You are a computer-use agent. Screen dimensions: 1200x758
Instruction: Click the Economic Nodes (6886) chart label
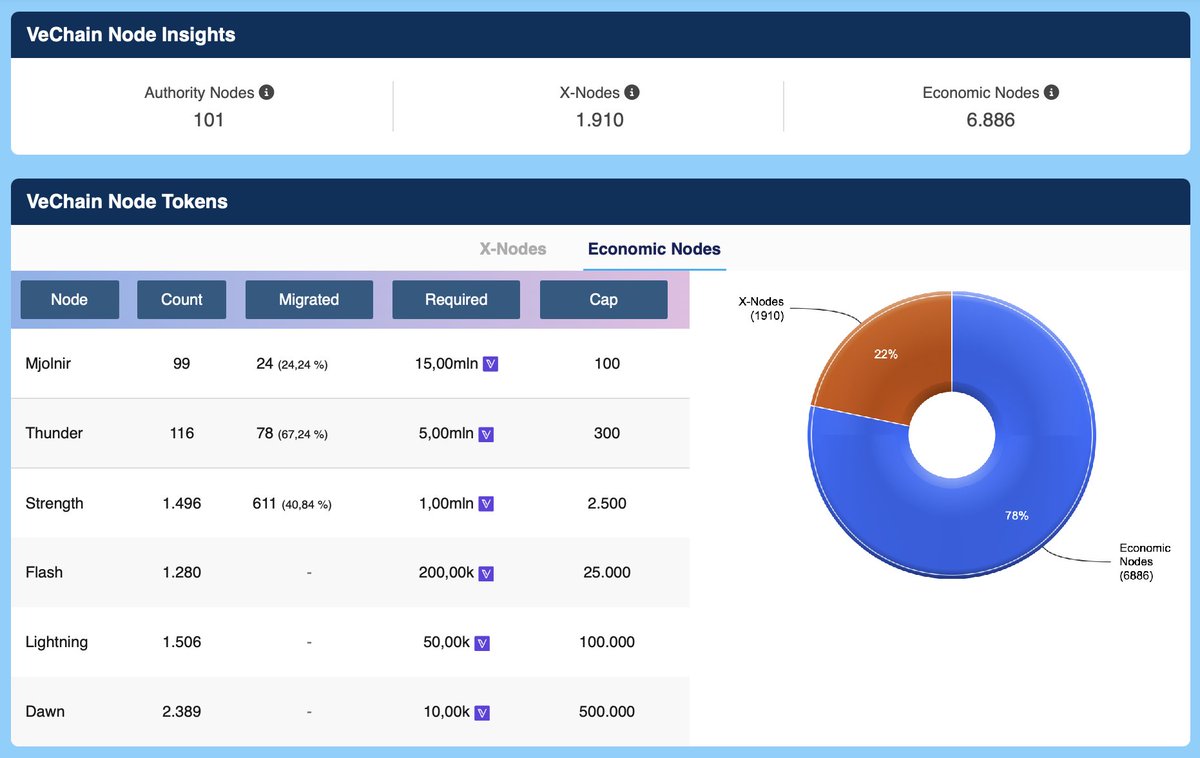coord(1144,562)
